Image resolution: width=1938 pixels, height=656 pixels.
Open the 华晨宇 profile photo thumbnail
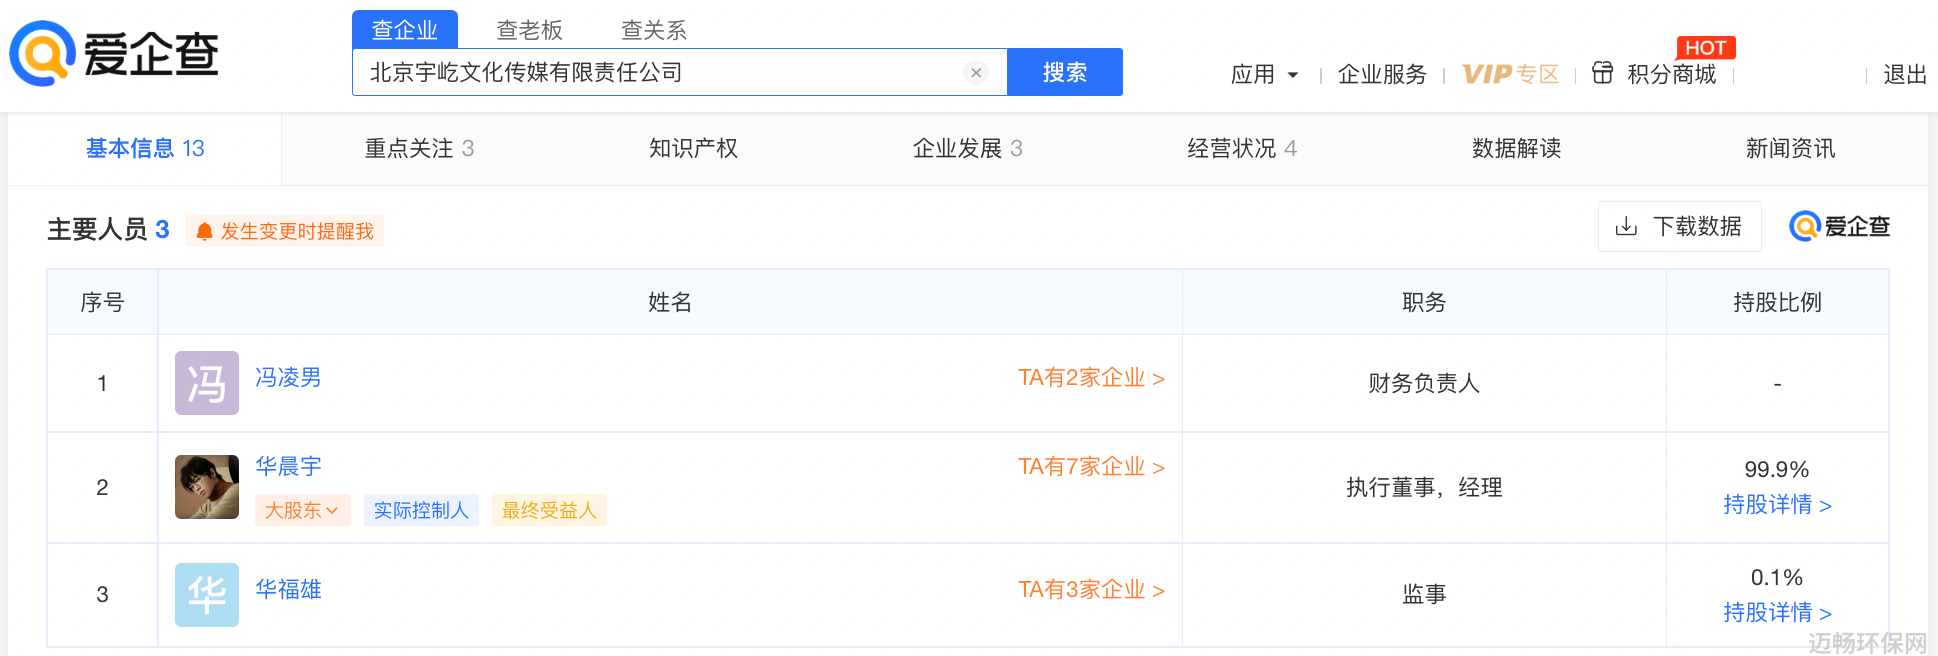point(207,487)
